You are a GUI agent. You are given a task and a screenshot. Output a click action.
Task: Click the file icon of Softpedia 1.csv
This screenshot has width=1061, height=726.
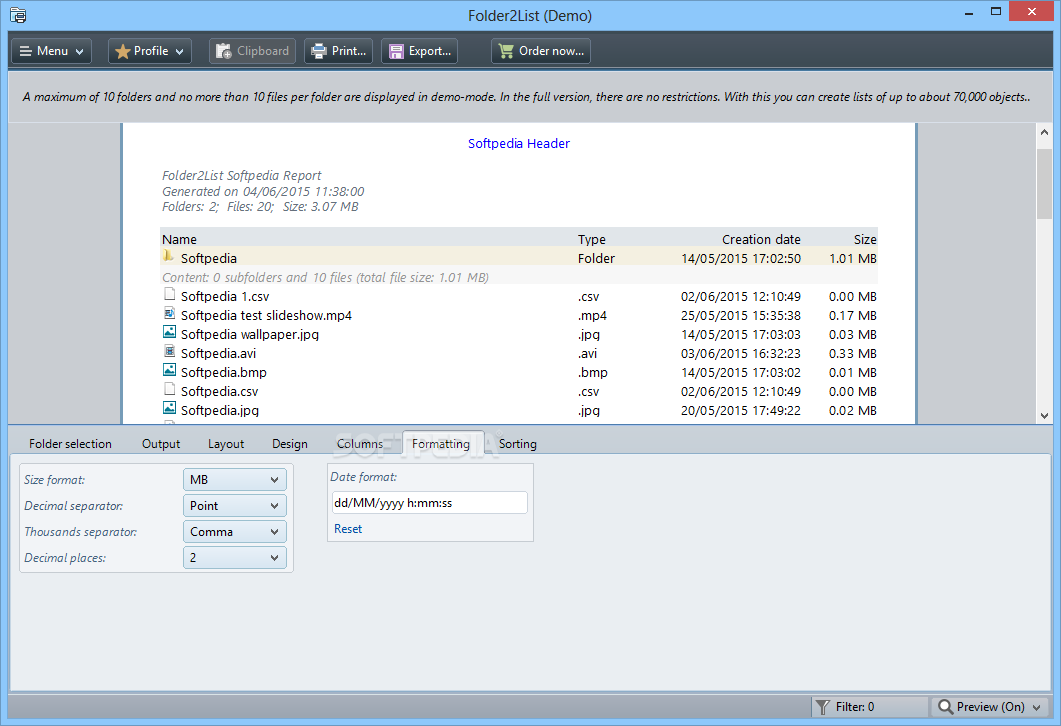point(169,294)
